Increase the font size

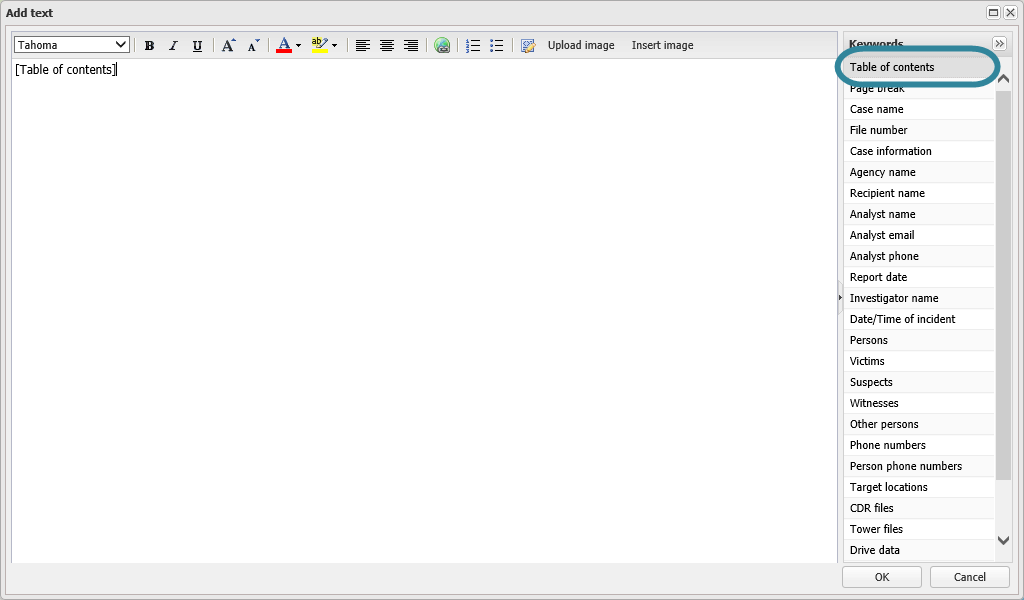pos(229,46)
